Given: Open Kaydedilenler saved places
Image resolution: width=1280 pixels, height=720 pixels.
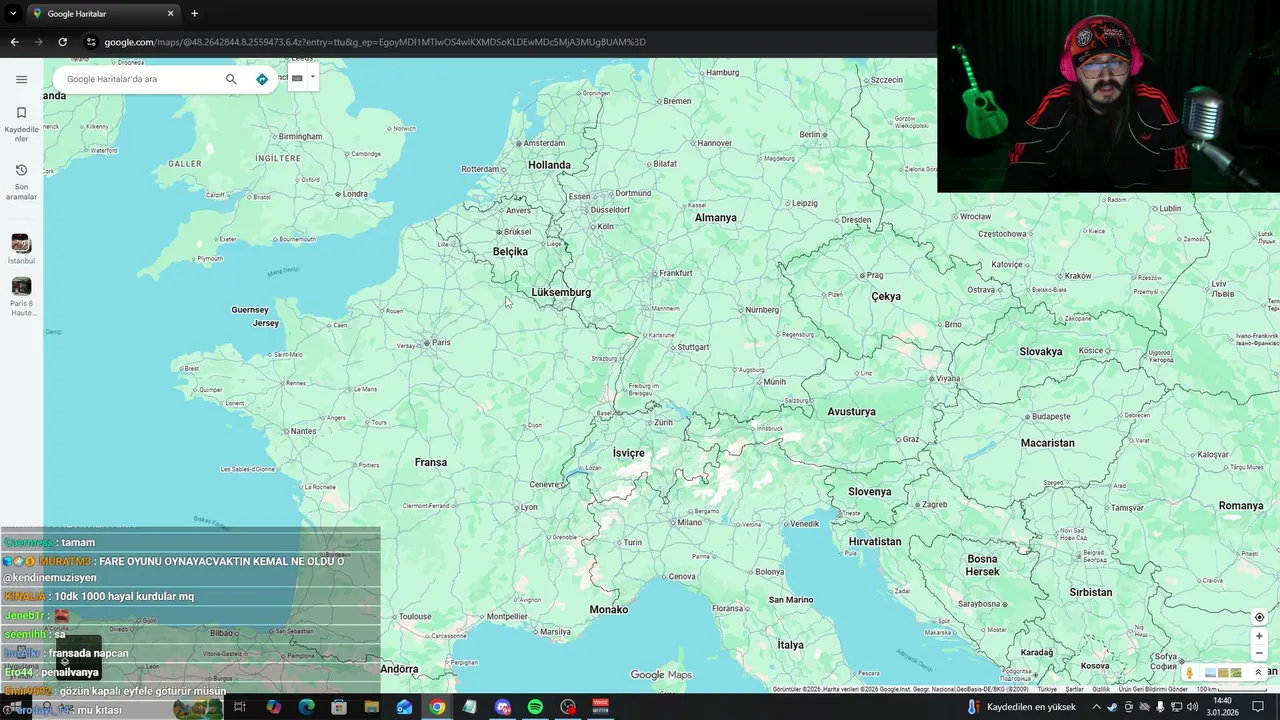Looking at the screenshot, I should (x=21, y=124).
